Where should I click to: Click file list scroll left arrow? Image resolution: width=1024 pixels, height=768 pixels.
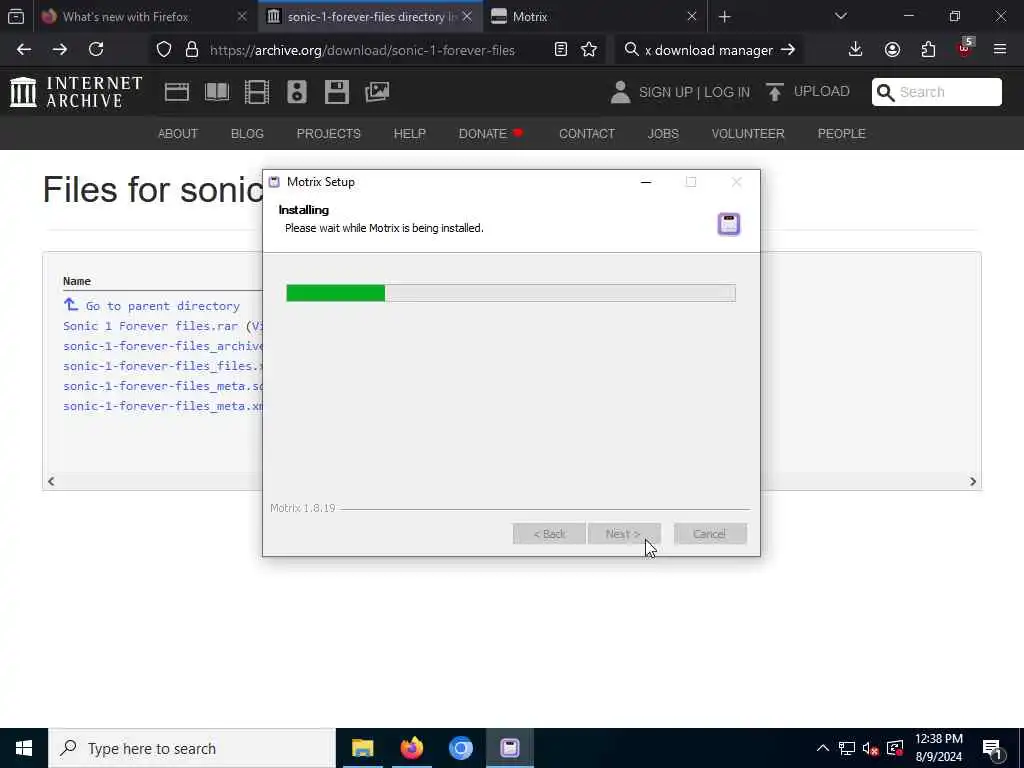click(x=51, y=481)
